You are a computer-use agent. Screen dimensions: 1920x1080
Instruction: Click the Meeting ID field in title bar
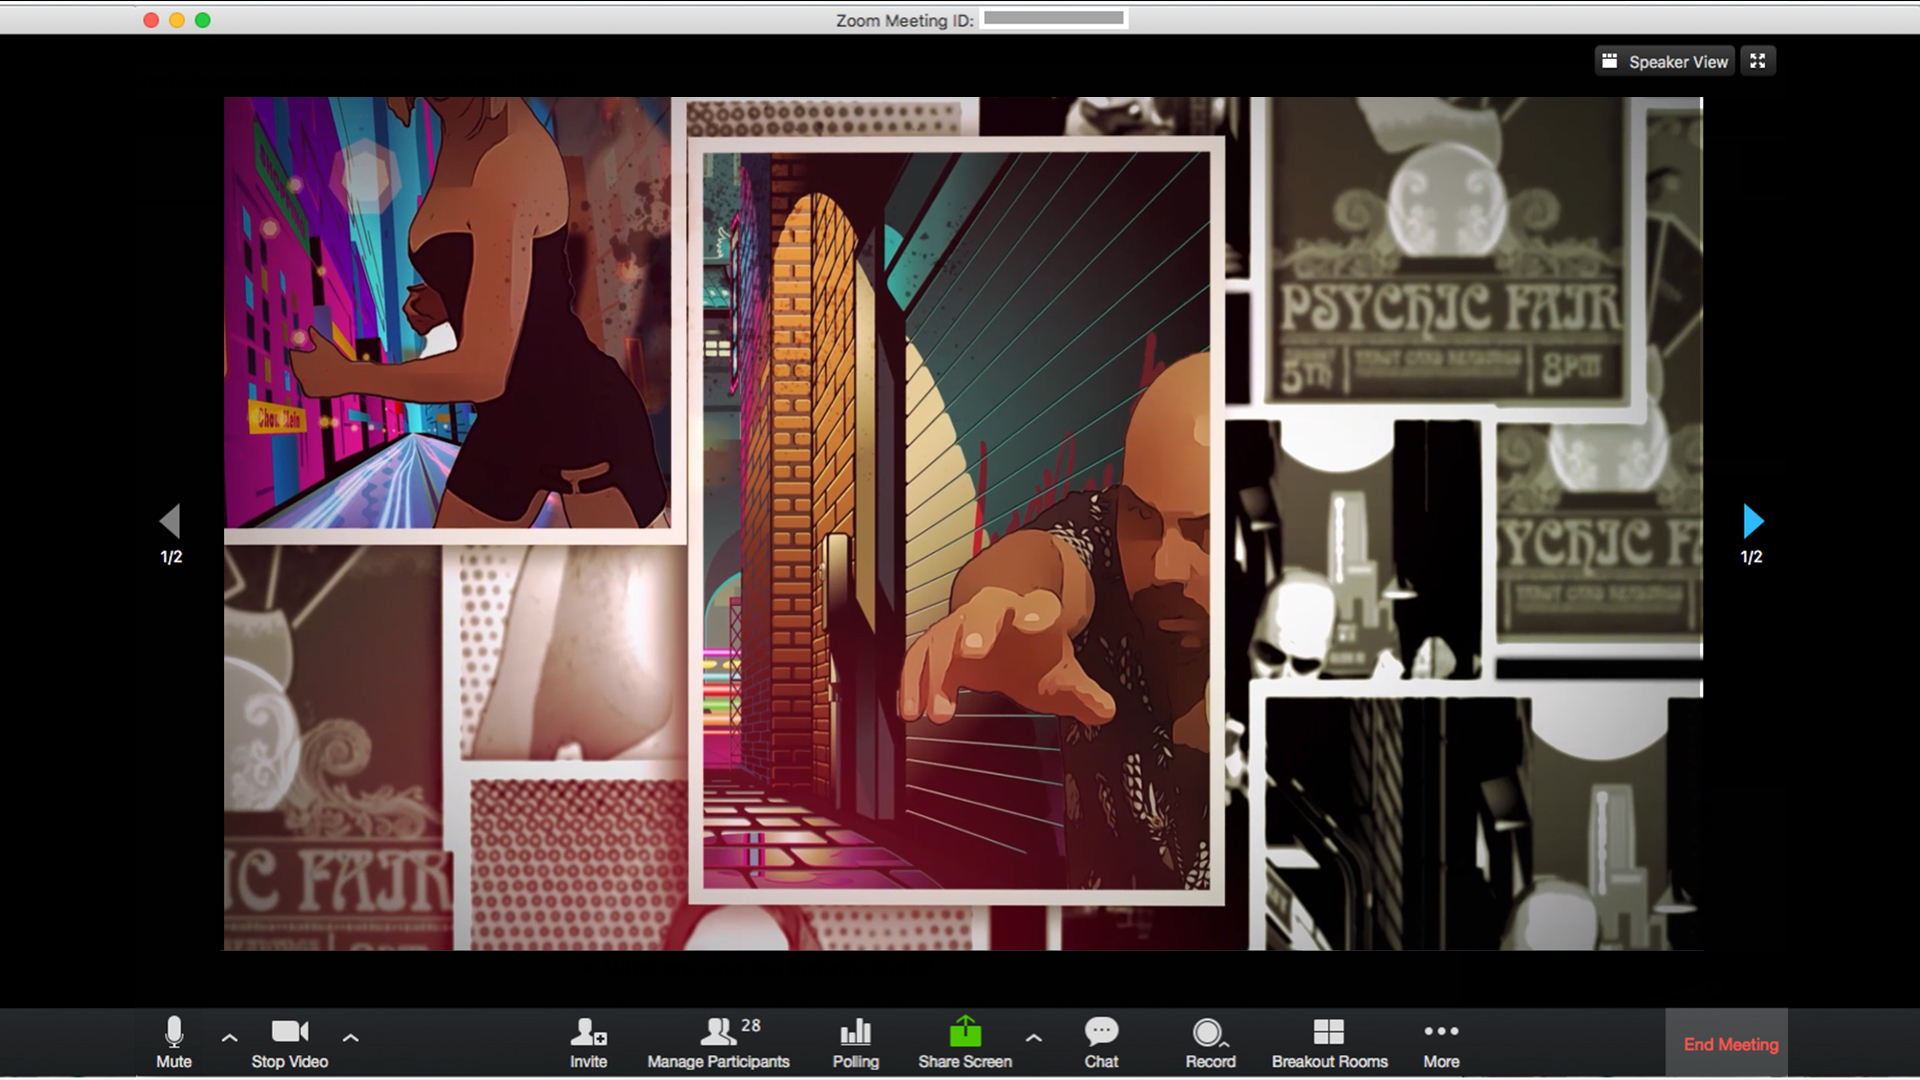[1053, 18]
